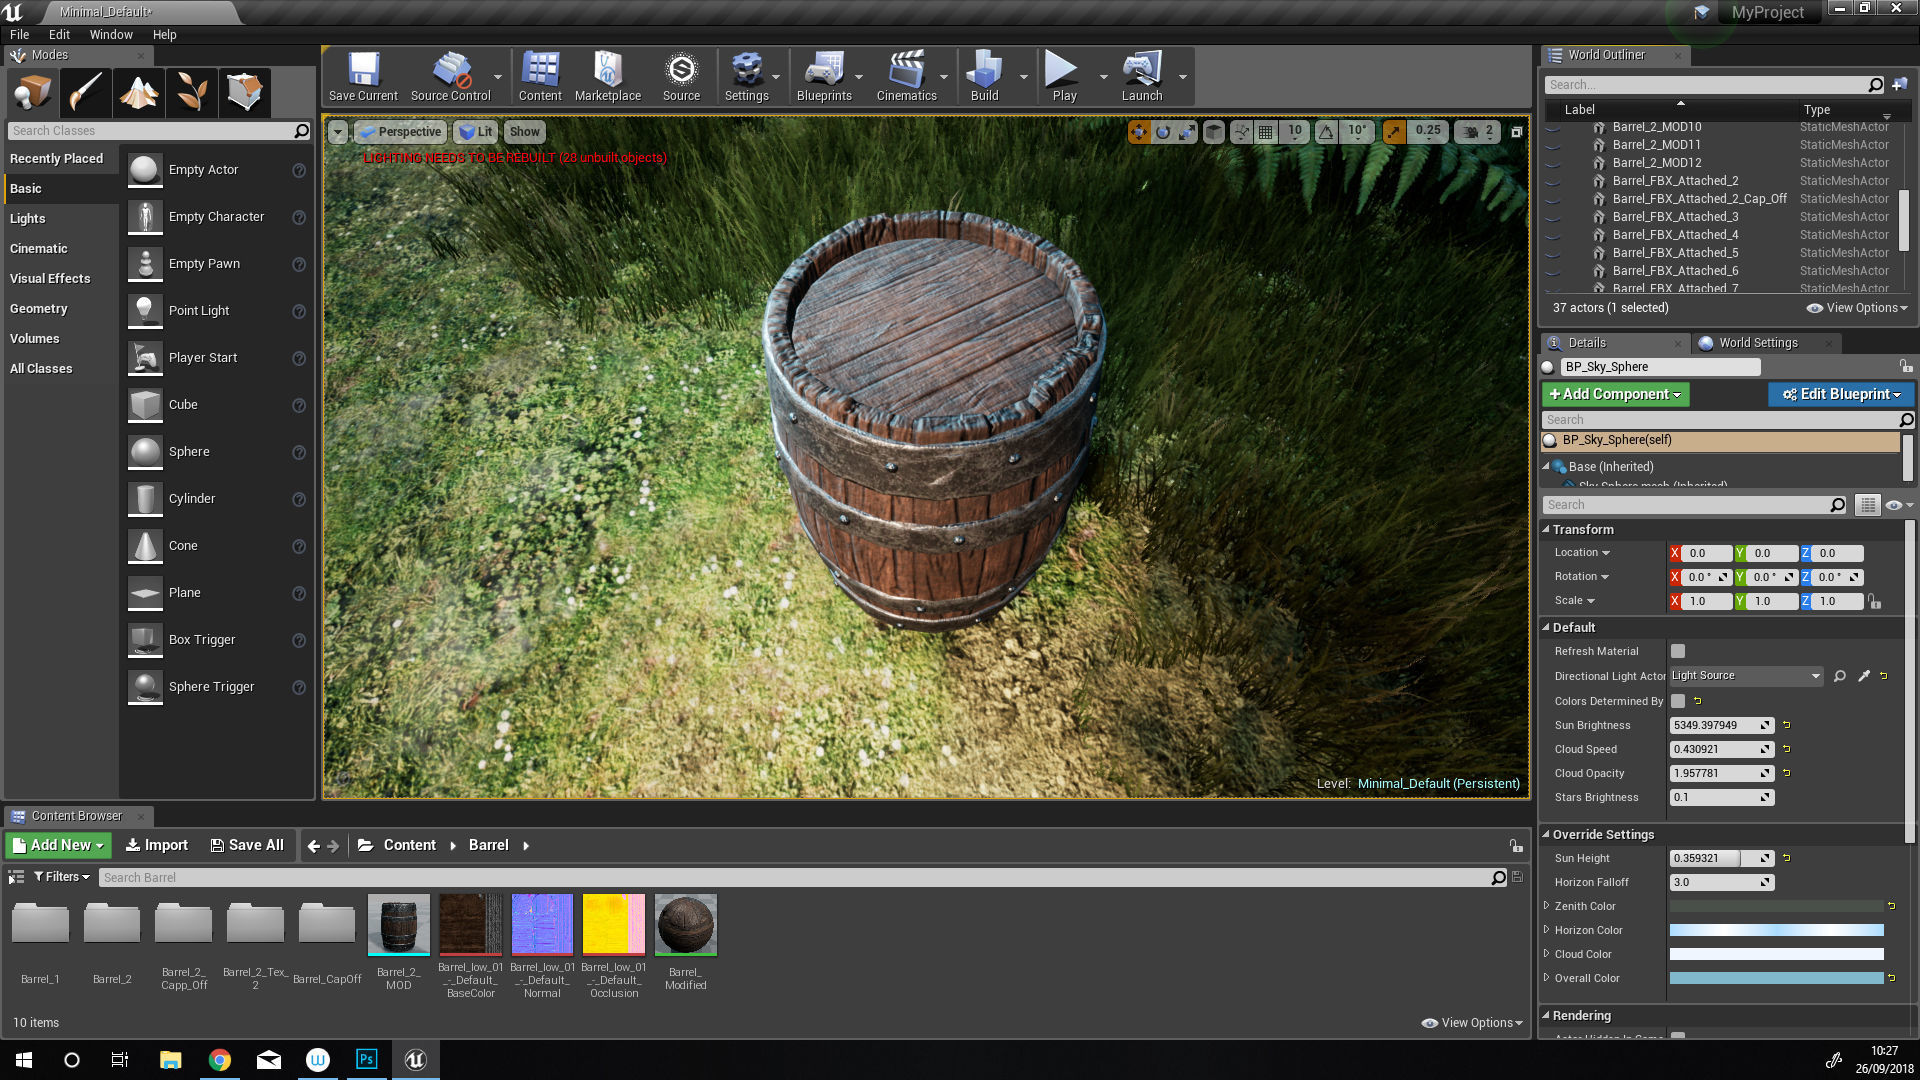Image resolution: width=1920 pixels, height=1080 pixels.
Task: Open the File menu
Action: 19,34
